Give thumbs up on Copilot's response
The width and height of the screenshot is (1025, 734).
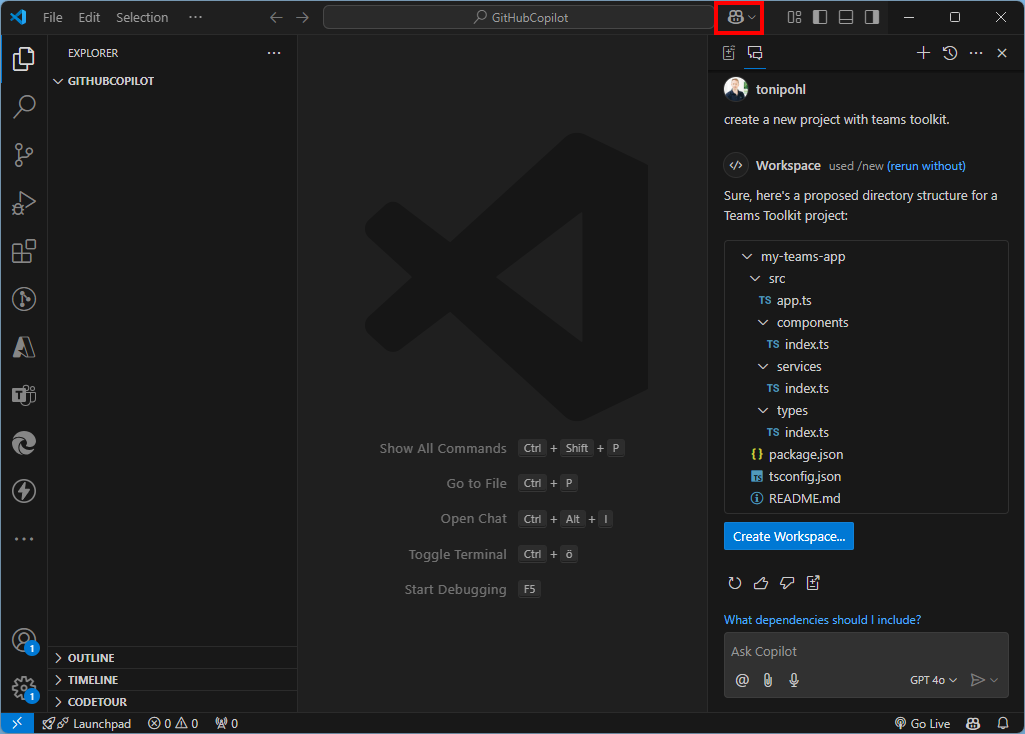761,583
